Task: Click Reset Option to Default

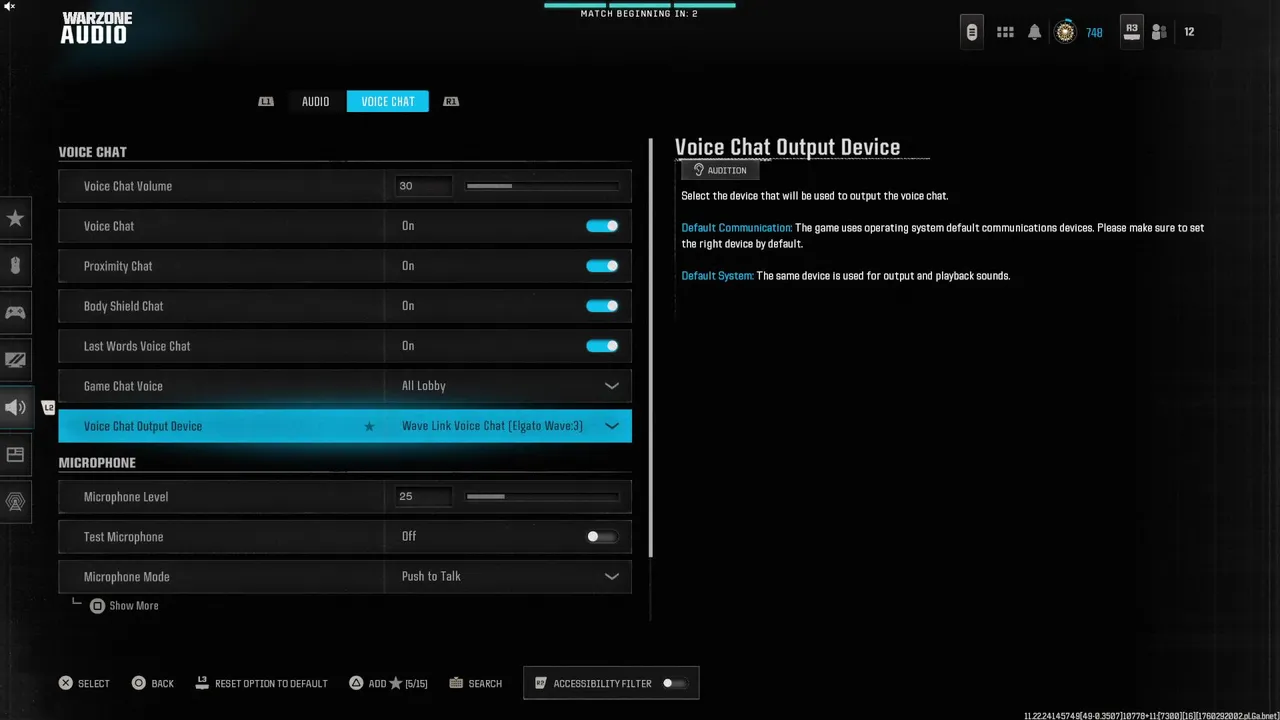Action: (x=271, y=684)
